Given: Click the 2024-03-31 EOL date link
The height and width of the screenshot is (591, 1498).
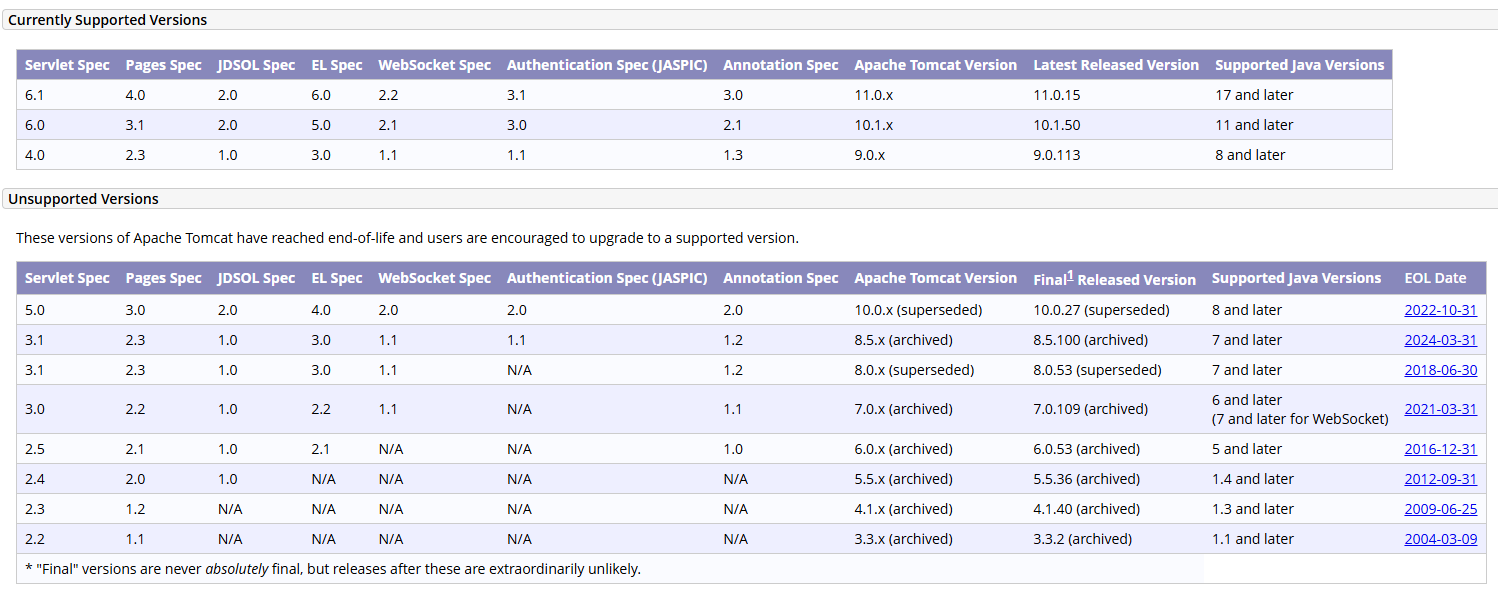Looking at the screenshot, I should pyautogui.click(x=1440, y=340).
